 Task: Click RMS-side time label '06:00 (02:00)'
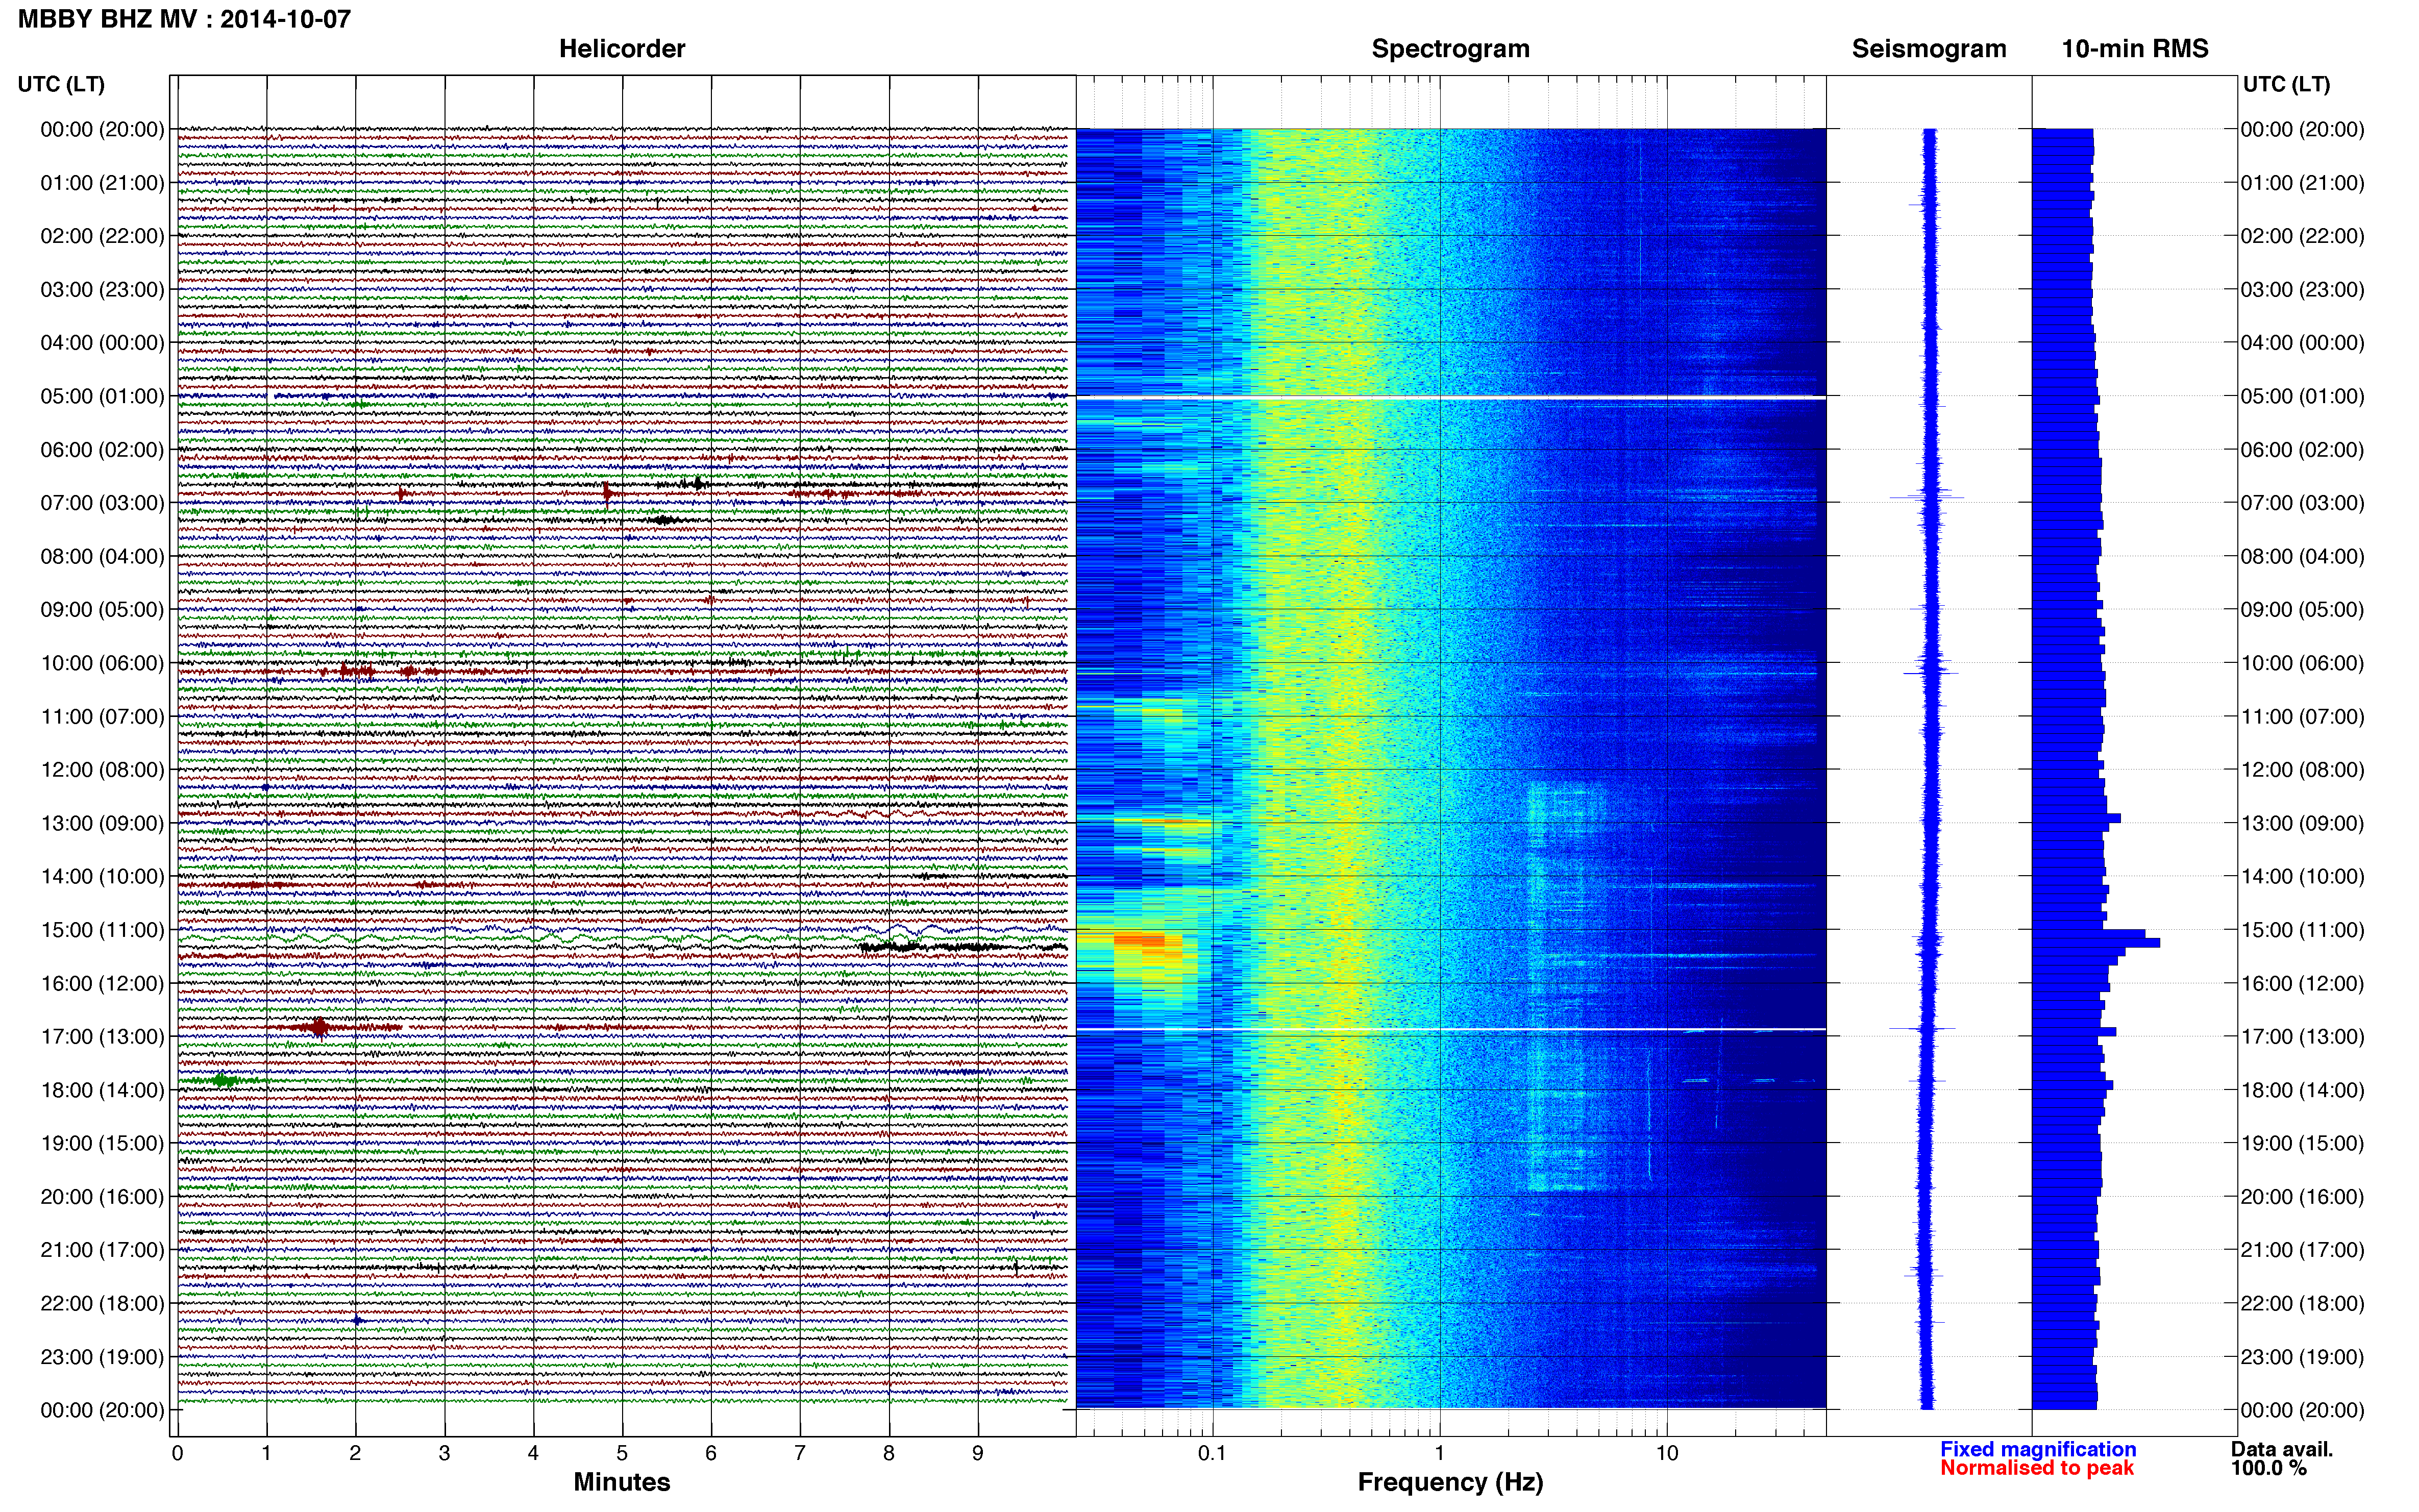[x=2302, y=450]
